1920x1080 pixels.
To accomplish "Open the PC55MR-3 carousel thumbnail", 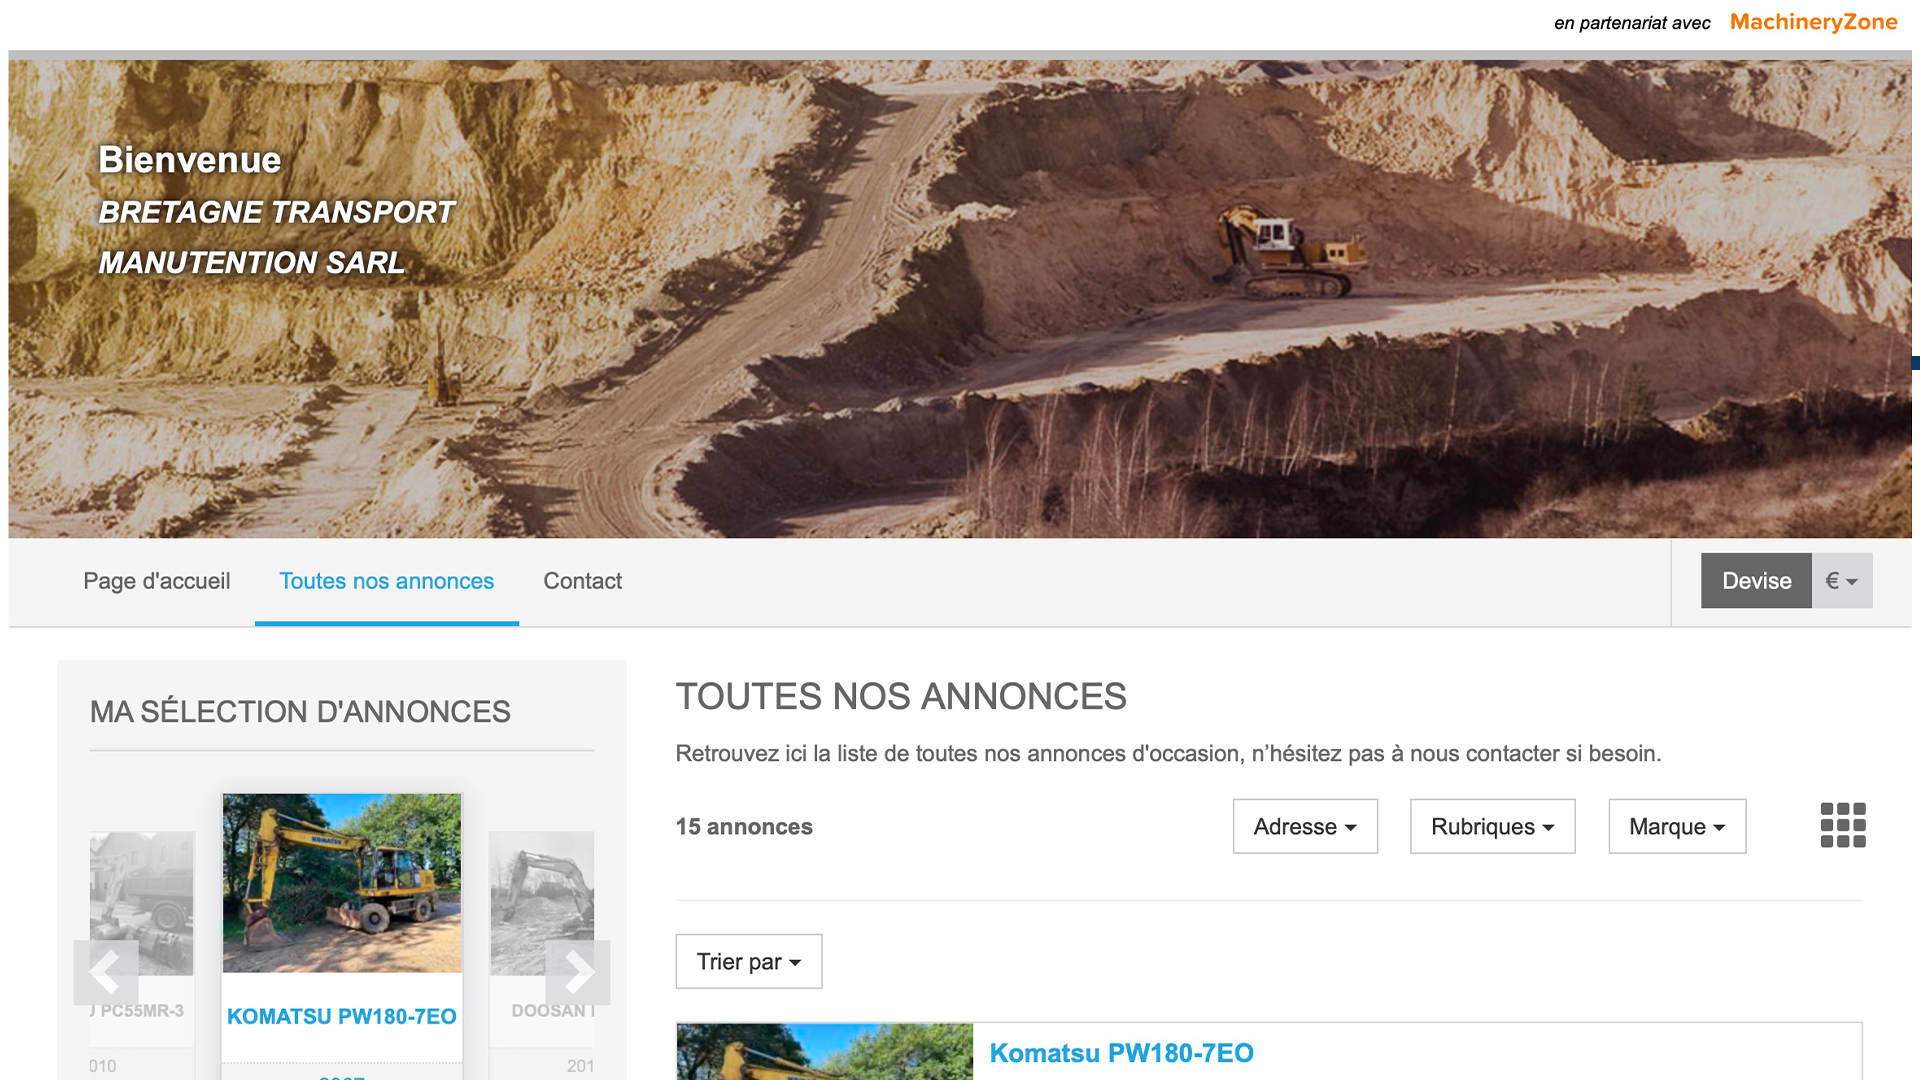I will [x=141, y=903].
